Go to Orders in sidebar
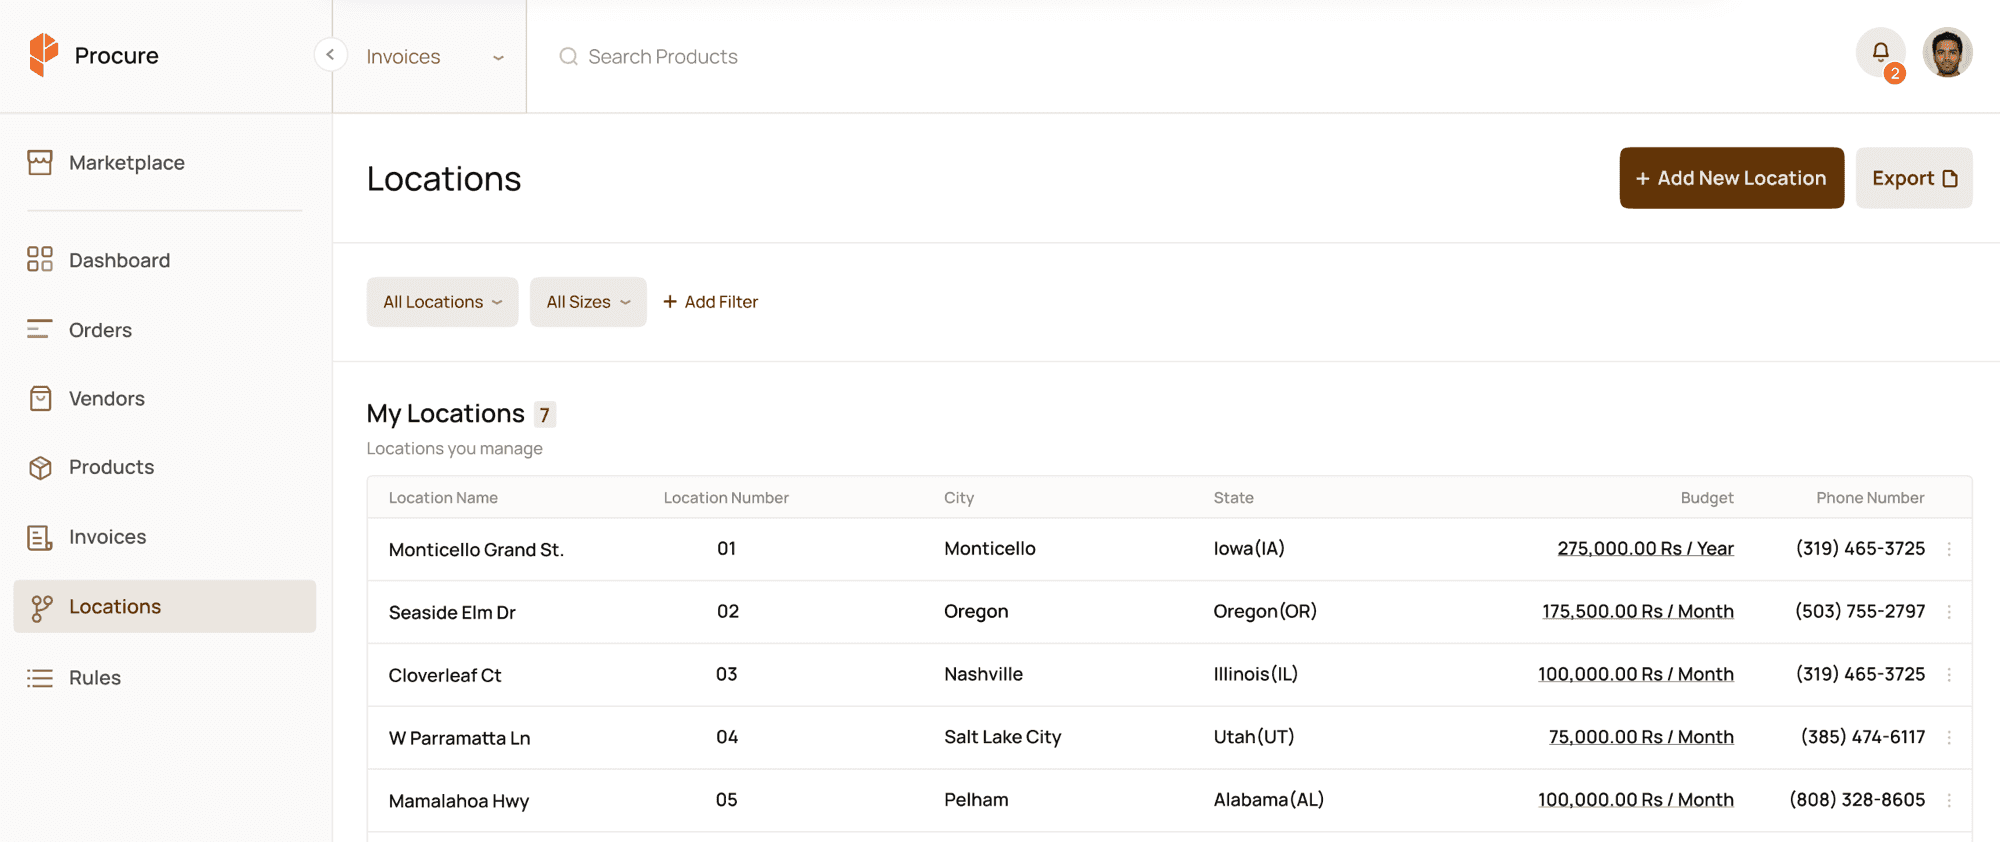 100,330
